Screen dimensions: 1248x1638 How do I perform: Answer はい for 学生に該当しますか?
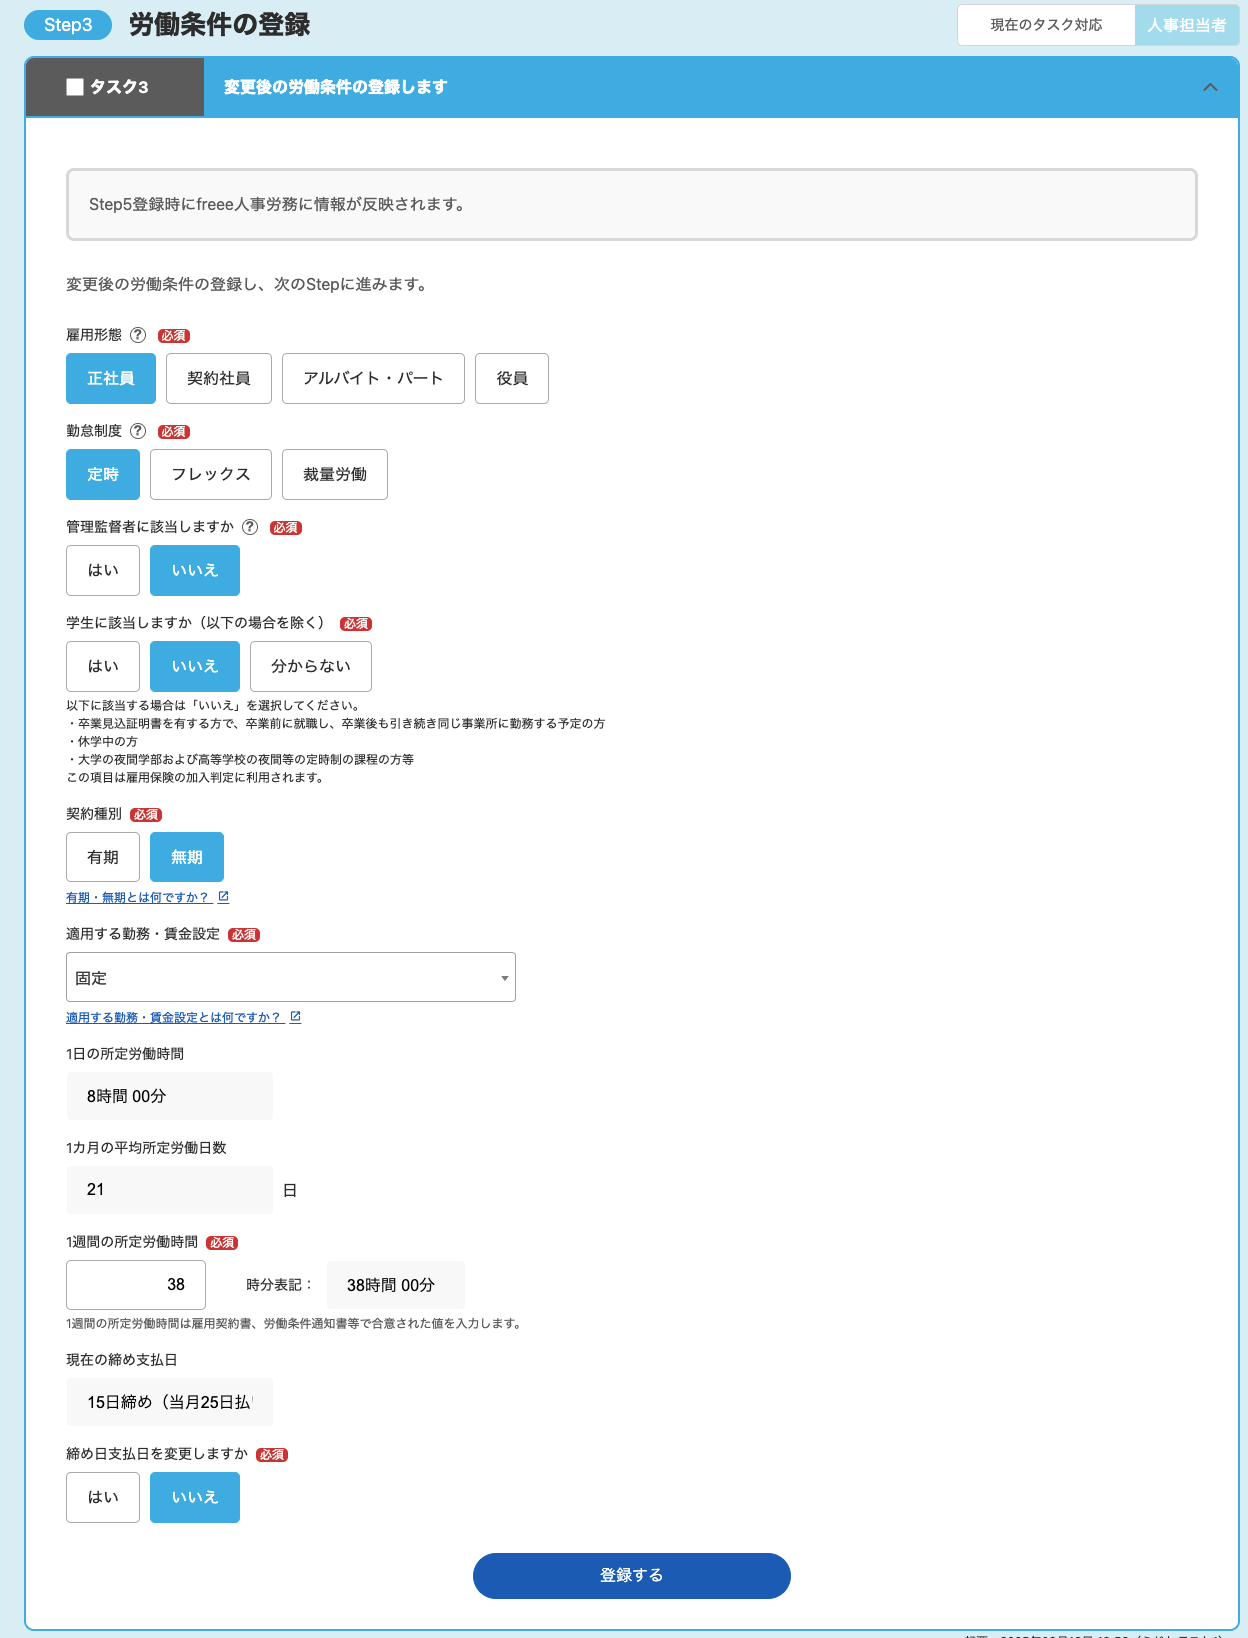[x=103, y=666]
